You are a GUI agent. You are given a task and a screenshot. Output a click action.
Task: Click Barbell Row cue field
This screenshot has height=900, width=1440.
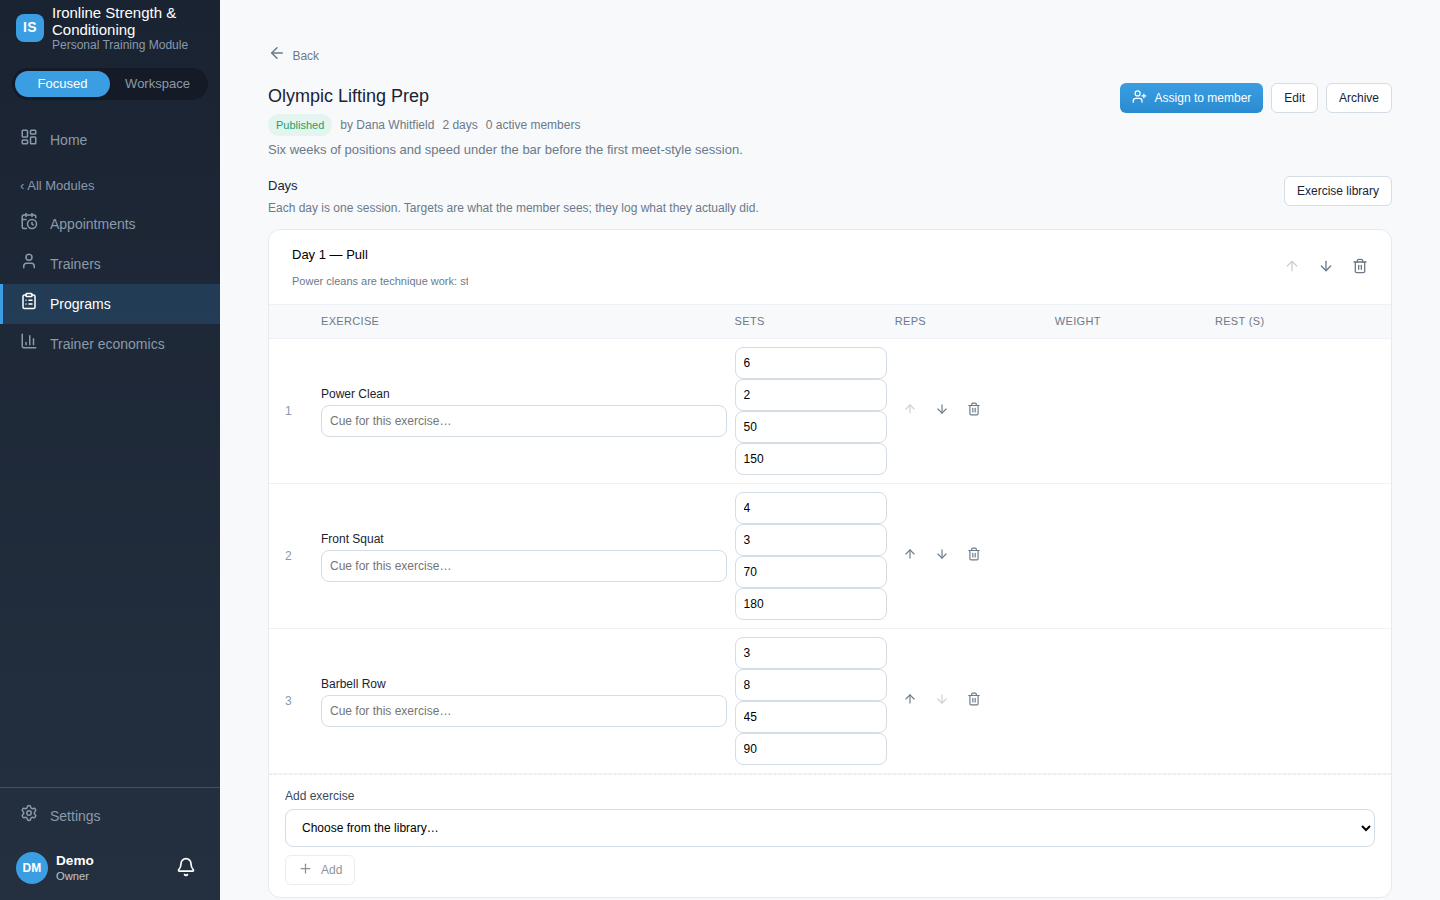coord(524,711)
